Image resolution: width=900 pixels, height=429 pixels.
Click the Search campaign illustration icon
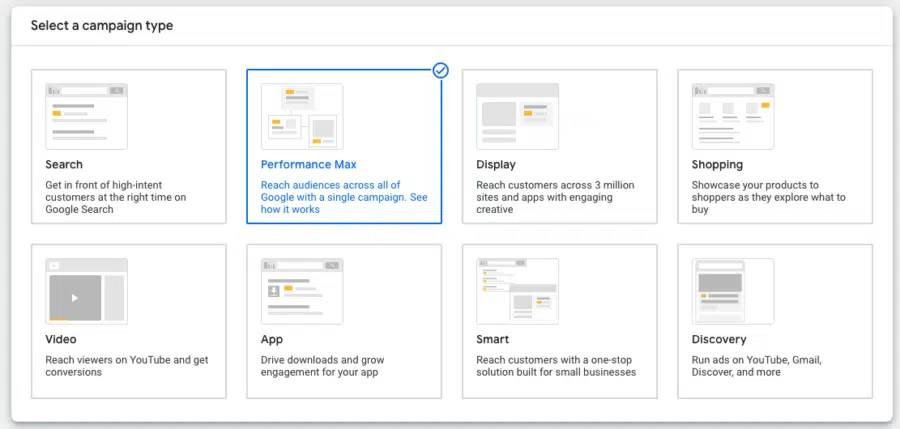[87, 117]
